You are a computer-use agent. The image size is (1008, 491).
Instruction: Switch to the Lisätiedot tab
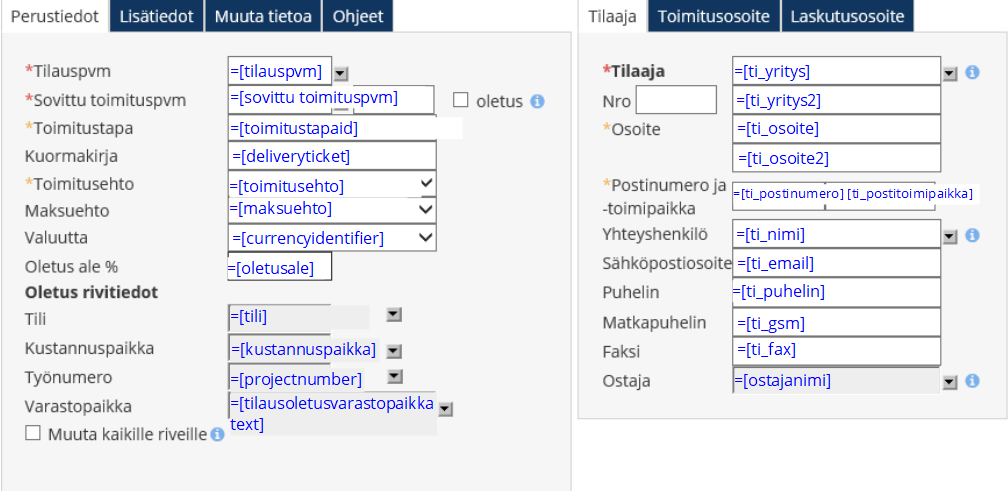(156, 16)
